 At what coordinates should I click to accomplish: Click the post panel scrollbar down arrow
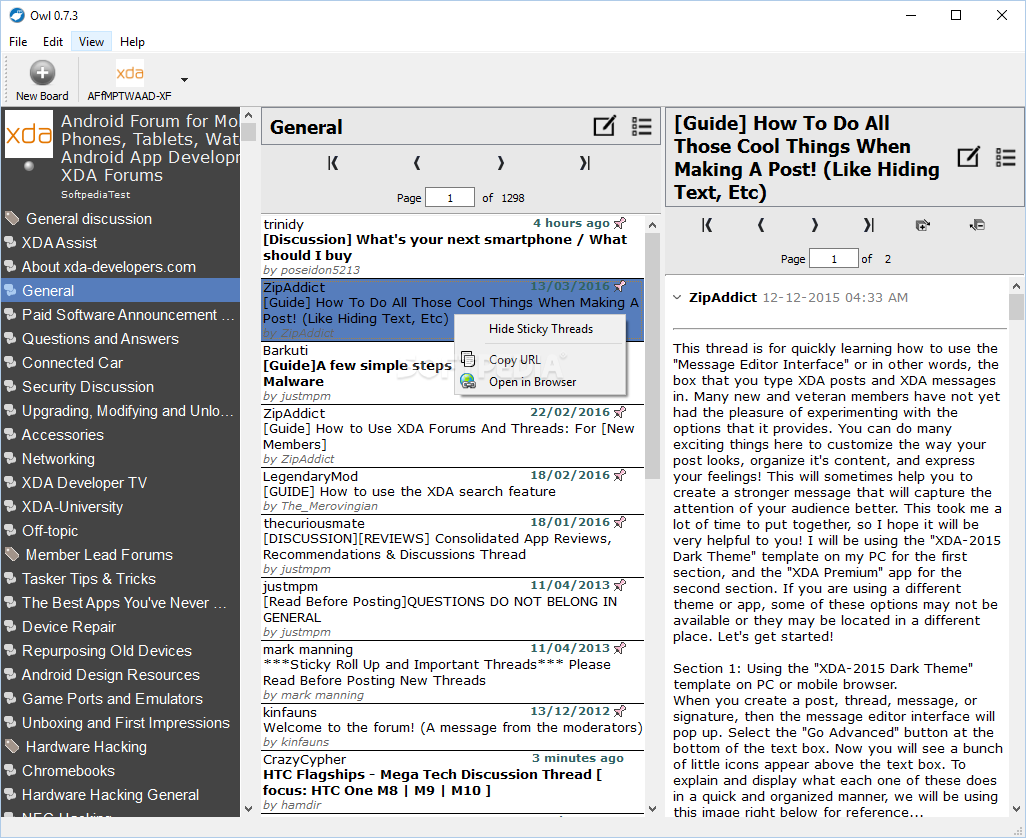pyautogui.click(x=1016, y=809)
